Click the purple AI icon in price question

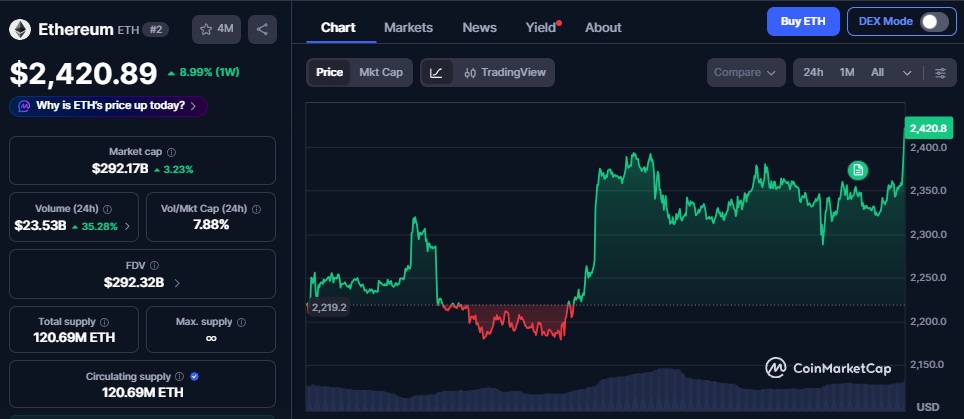point(24,106)
